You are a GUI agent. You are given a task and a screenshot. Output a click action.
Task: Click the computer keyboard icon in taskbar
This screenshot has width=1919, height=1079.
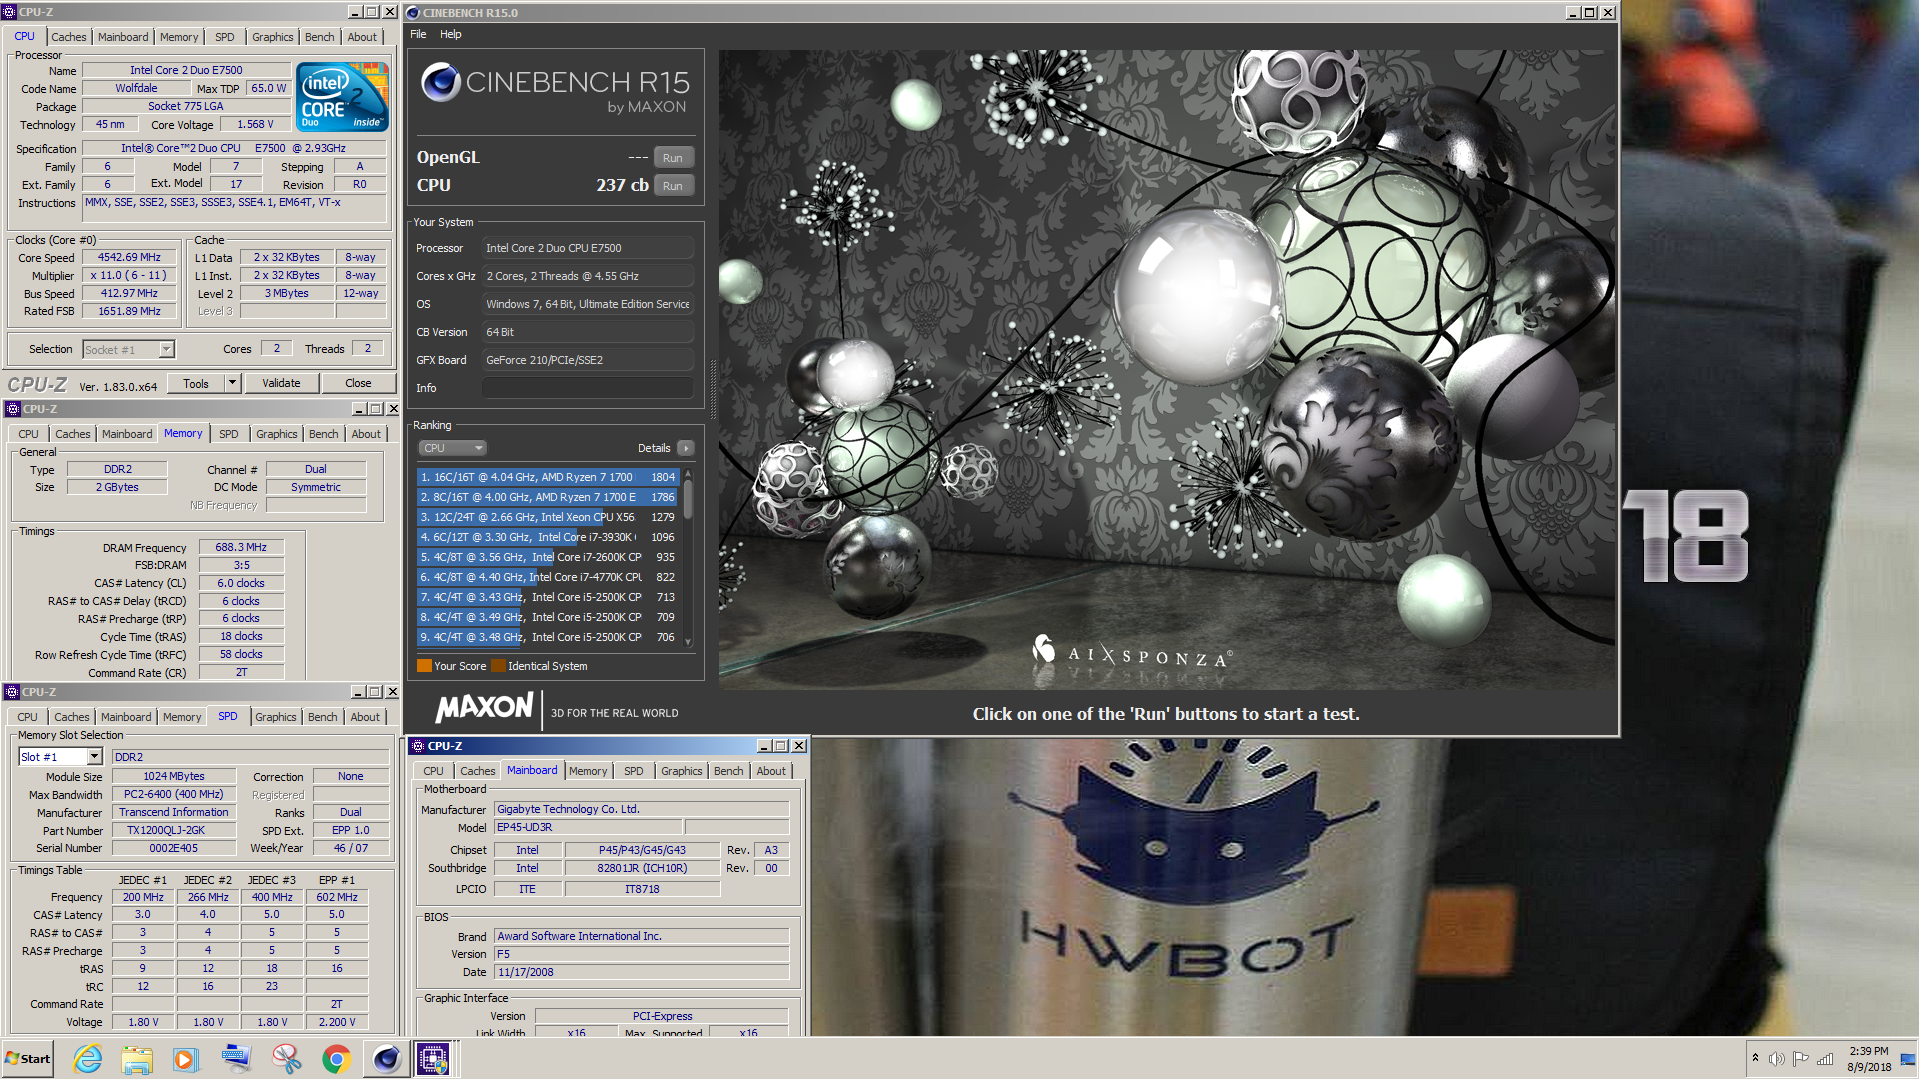(236, 1059)
